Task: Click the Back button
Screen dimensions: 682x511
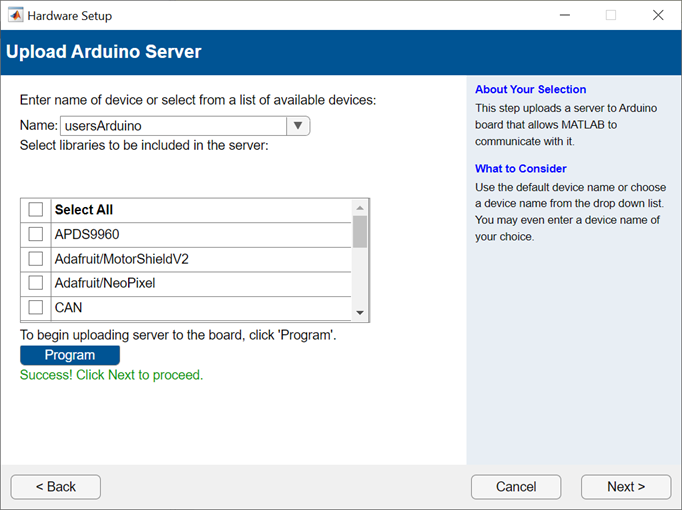Action: click(56, 487)
